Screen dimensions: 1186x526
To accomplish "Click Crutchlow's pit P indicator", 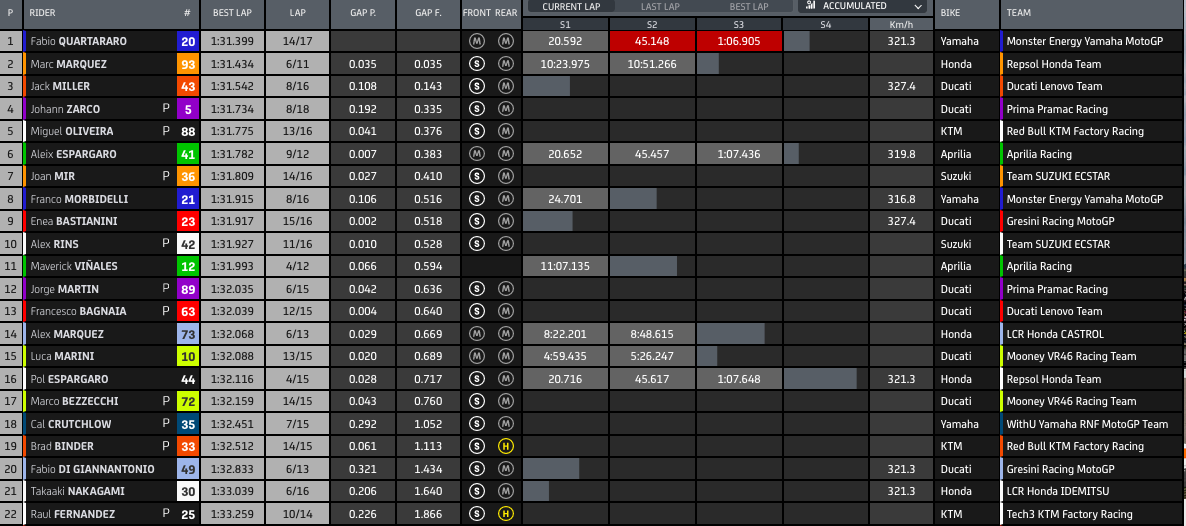I will pos(166,424).
